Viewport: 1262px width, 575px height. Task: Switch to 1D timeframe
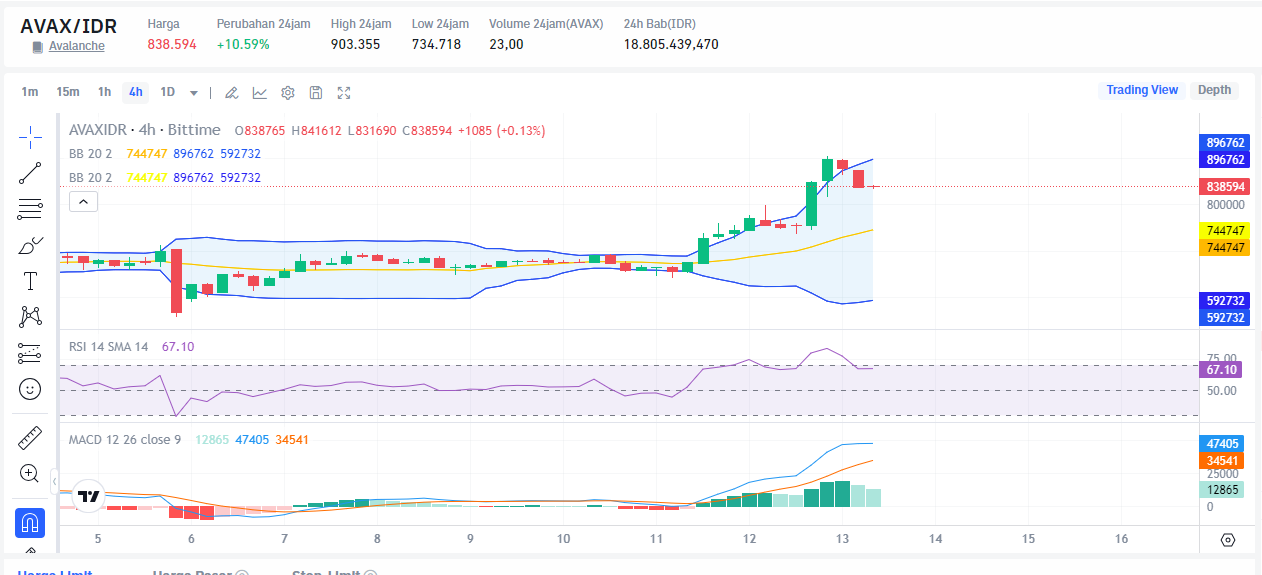(x=167, y=92)
